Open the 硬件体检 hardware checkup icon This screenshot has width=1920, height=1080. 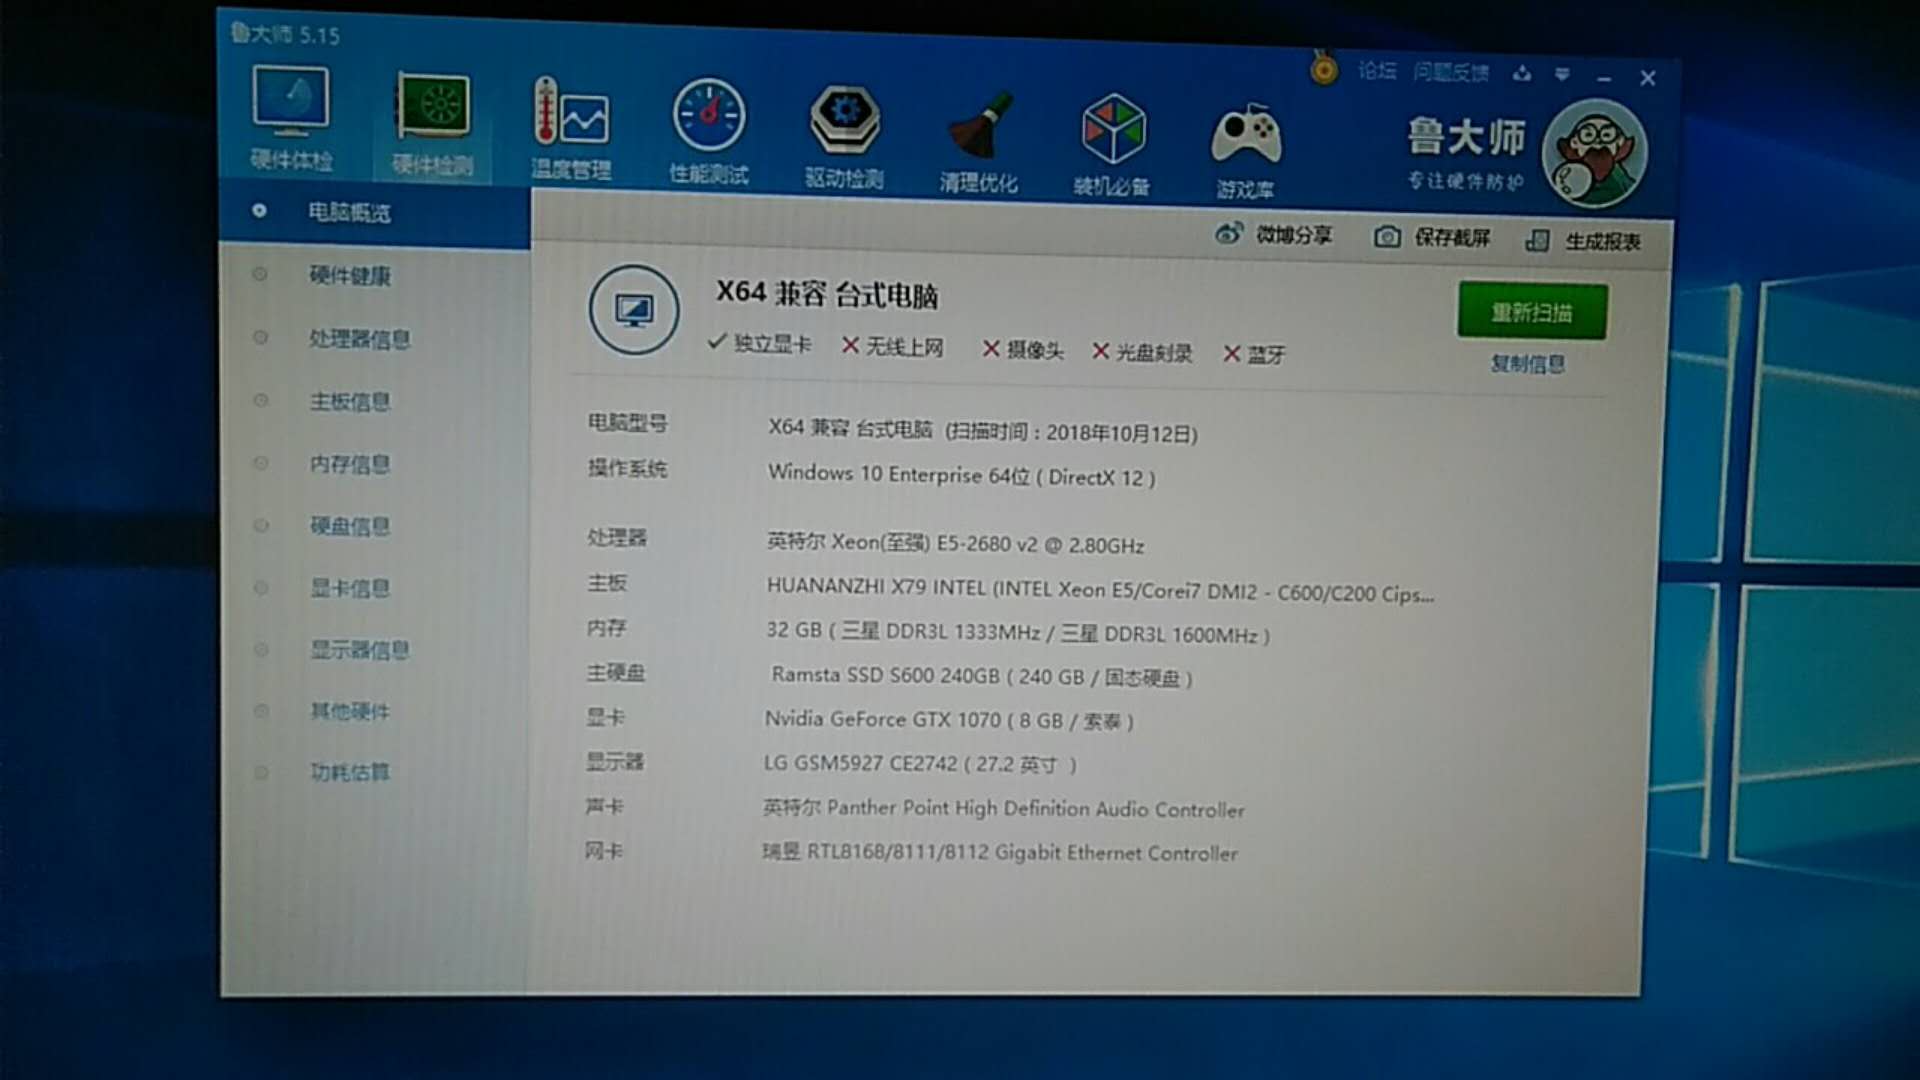[x=291, y=117]
